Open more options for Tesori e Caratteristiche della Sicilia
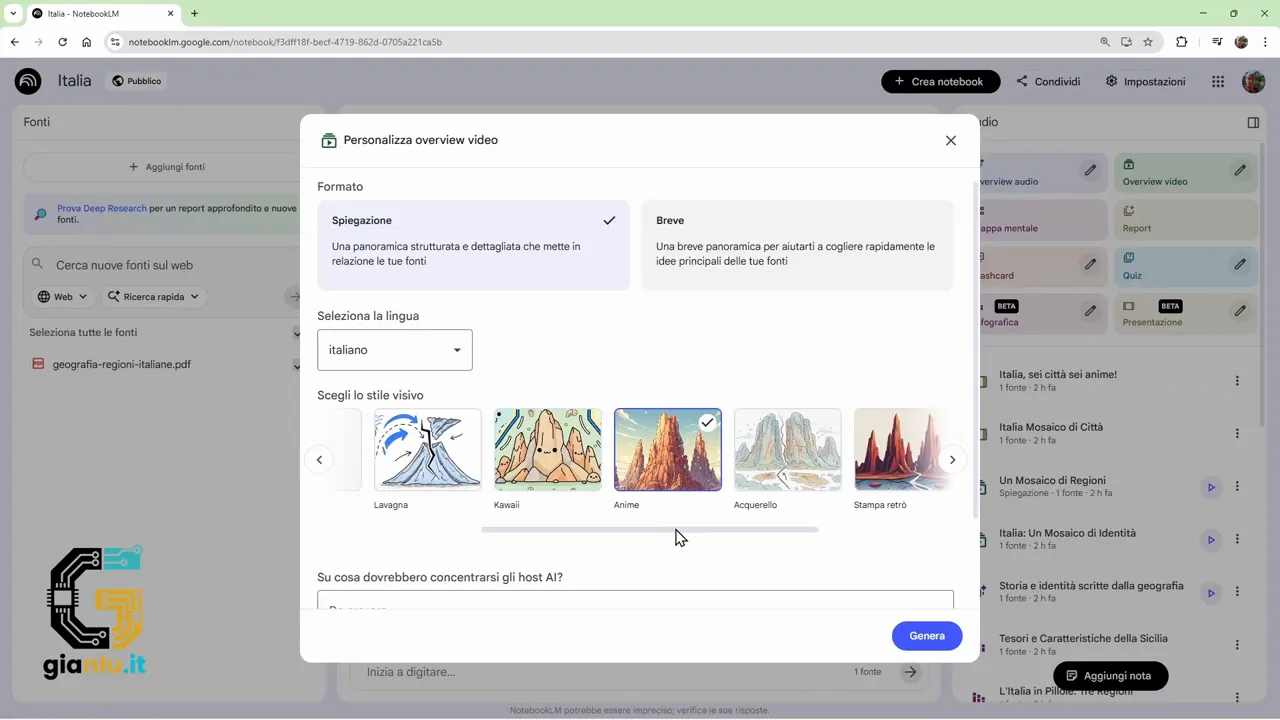1280x720 pixels. [1237, 645]
